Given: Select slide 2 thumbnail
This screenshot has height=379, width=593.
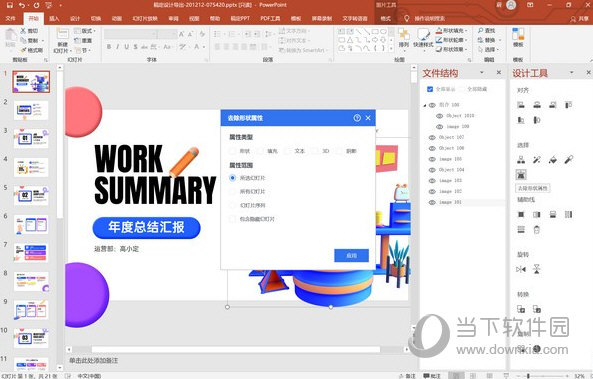Looking at the screenshot, I should 31,110.
